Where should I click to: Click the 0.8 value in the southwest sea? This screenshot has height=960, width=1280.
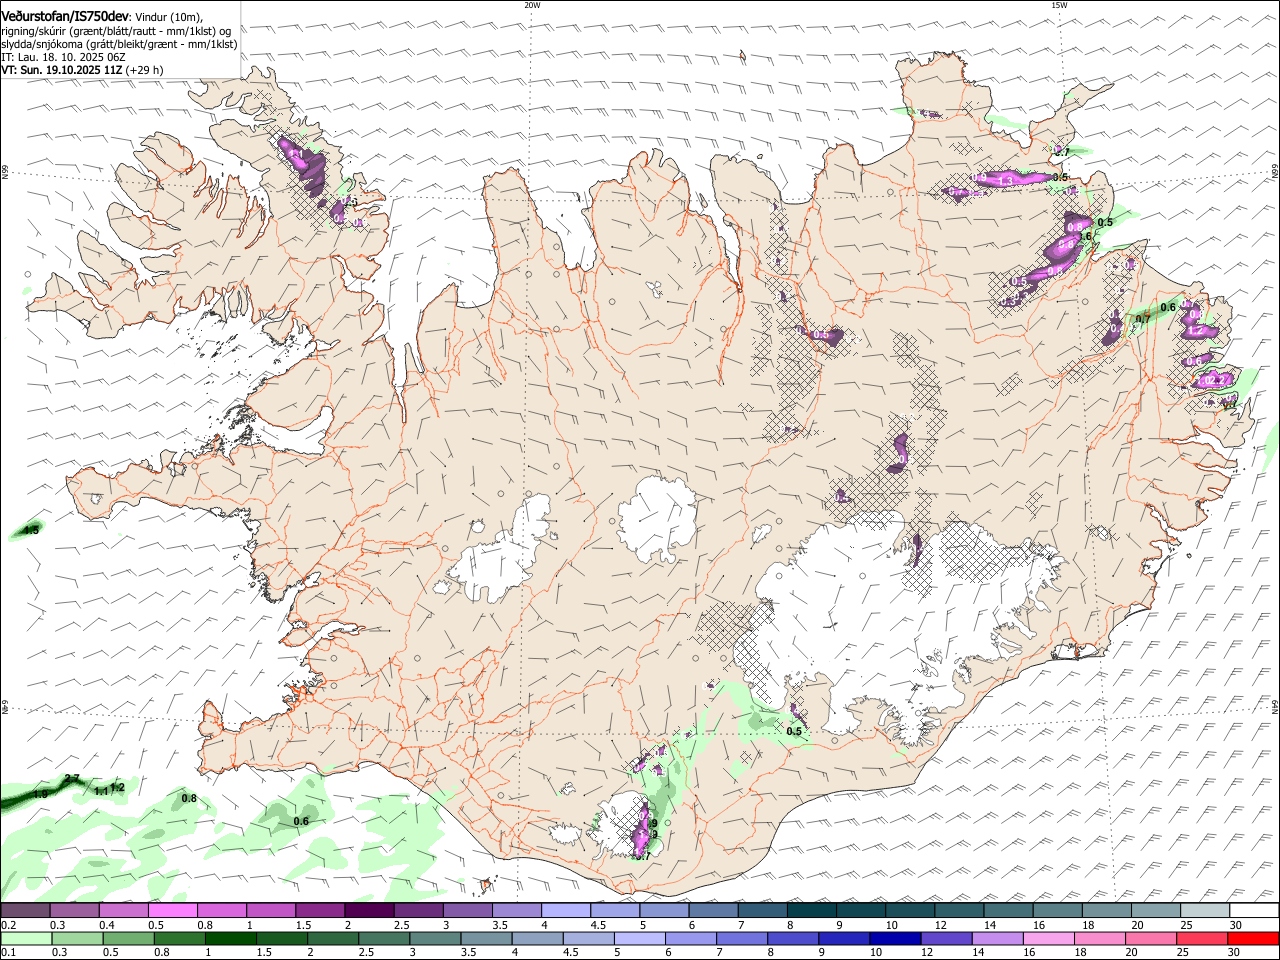[189, 798]
